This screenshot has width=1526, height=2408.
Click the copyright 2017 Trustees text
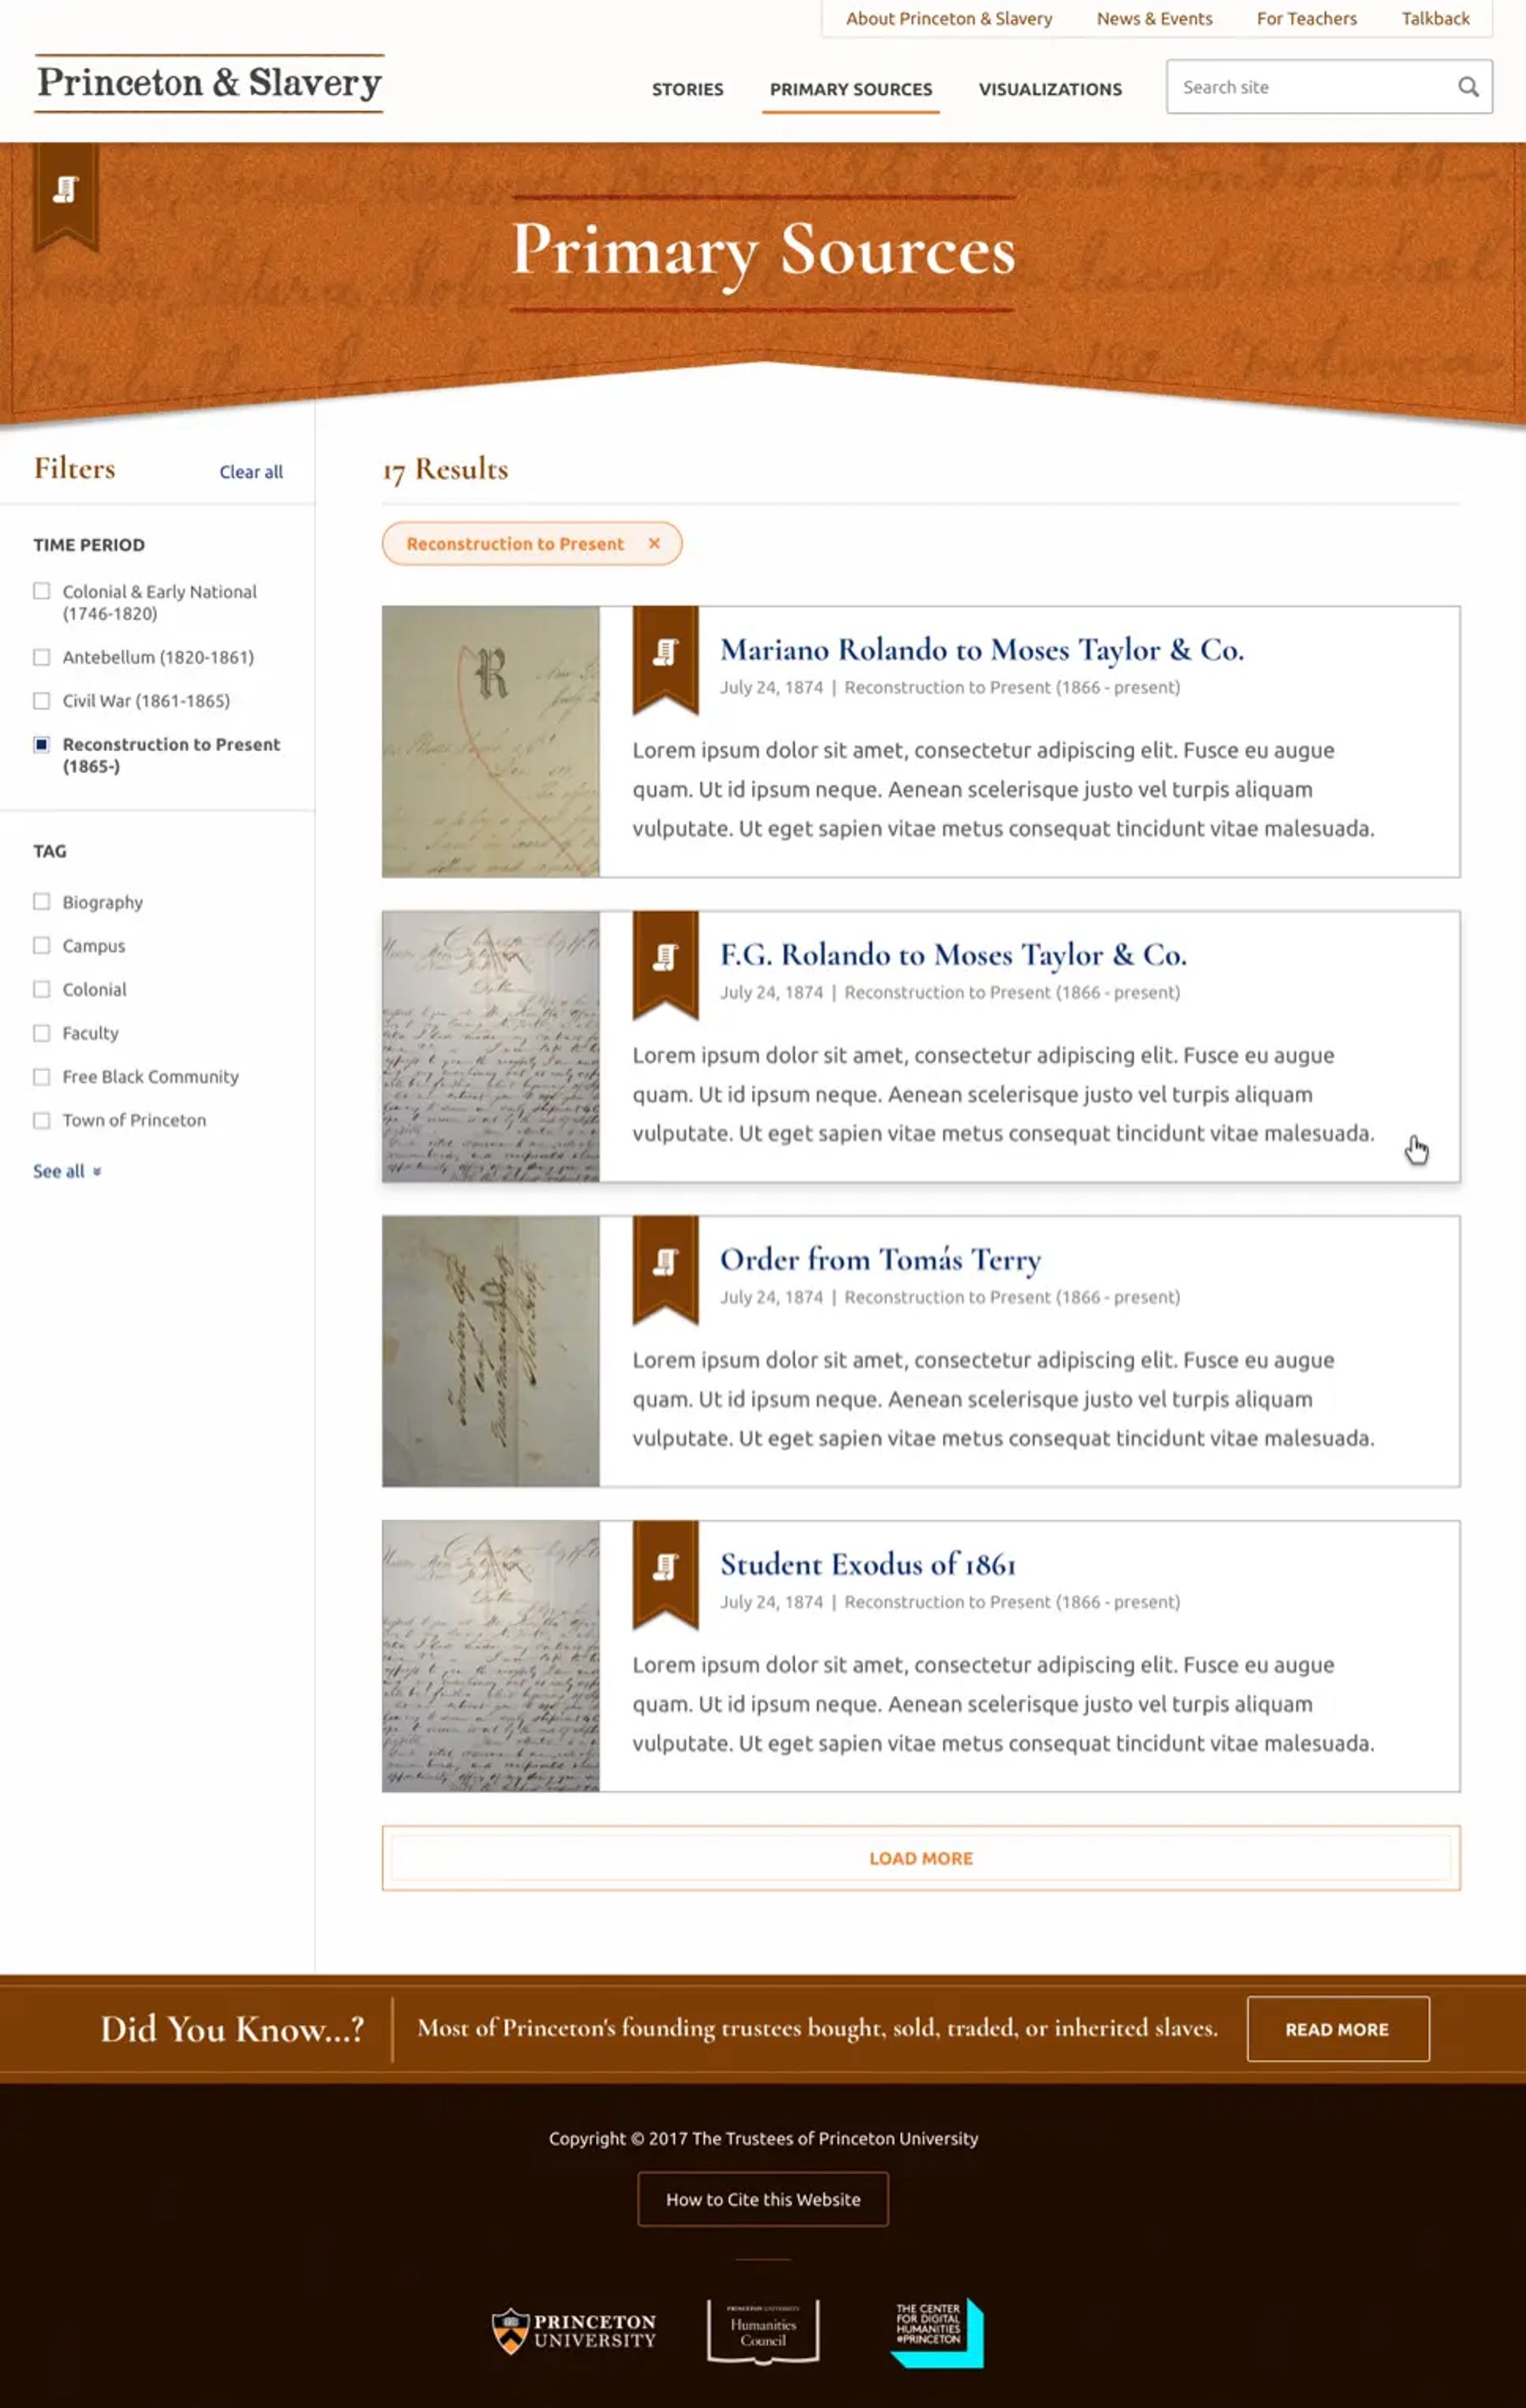[x=763, y=2138]
